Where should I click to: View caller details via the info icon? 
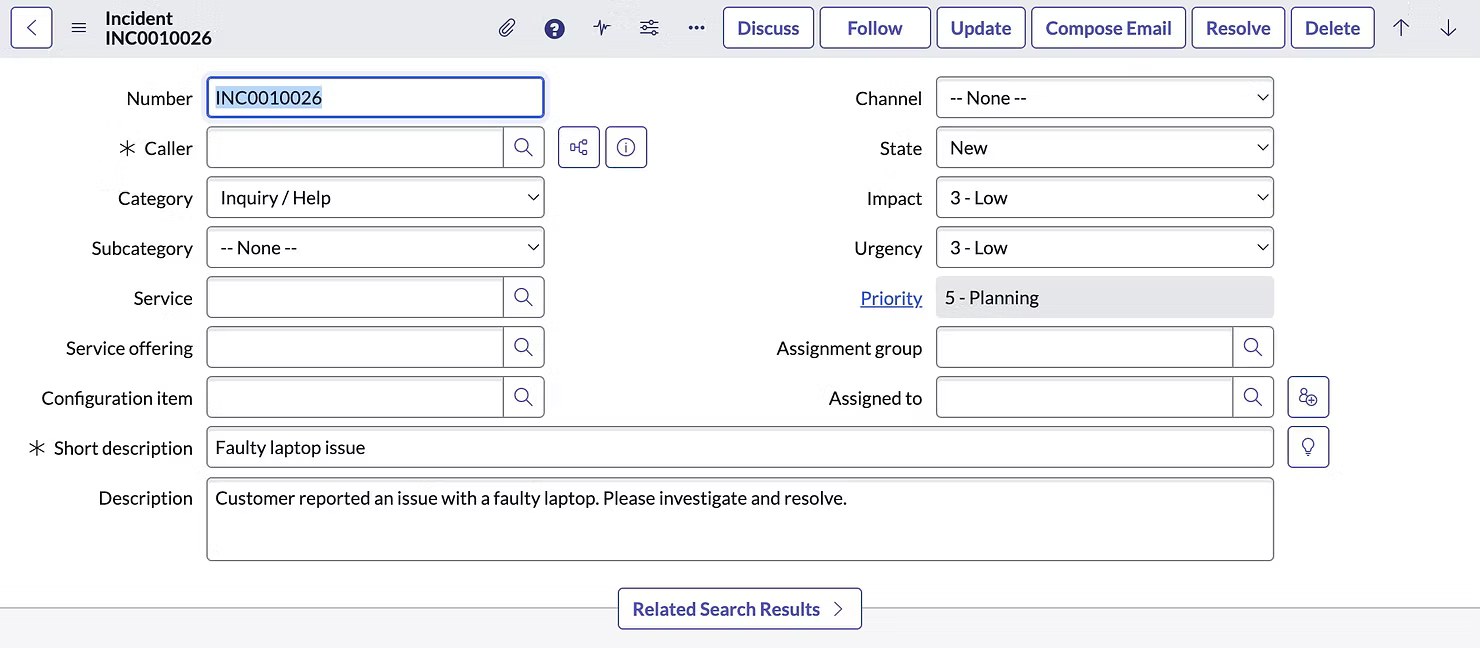click(626, 147)
